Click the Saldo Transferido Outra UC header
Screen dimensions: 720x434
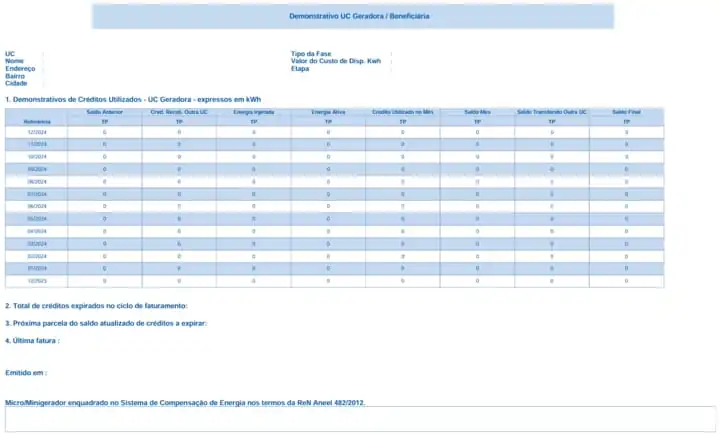(x=552, y=112)
